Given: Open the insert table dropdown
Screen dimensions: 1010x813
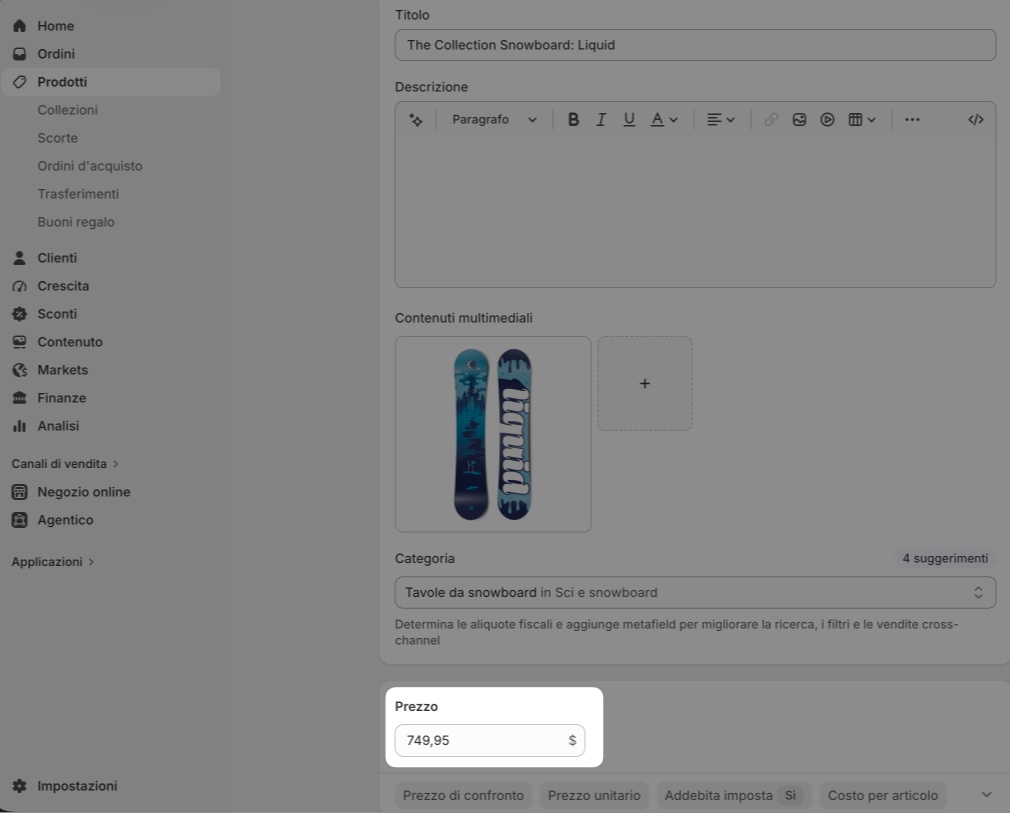Looking at the screenshot, I should 862,120.
